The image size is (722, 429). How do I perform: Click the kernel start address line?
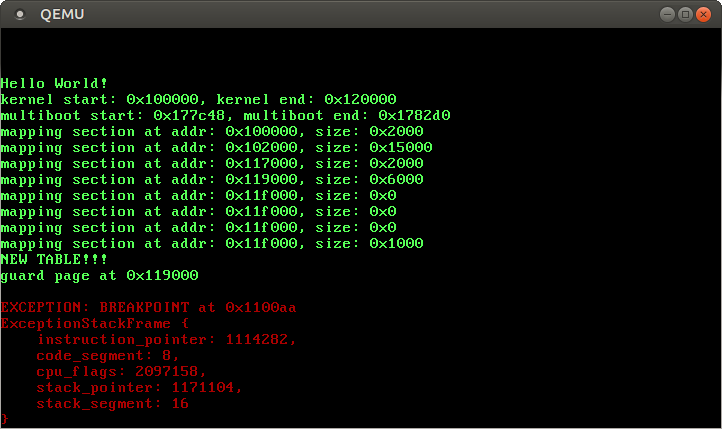[198, 99]
